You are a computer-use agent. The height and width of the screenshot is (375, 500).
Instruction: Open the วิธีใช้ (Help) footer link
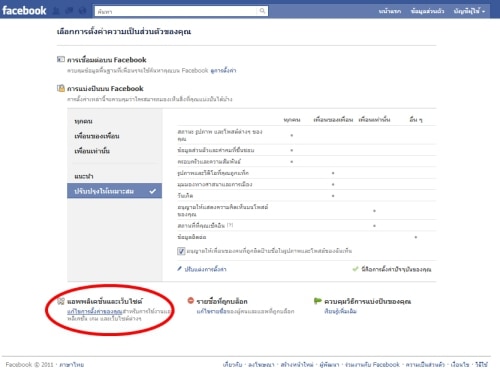point(481,365)
